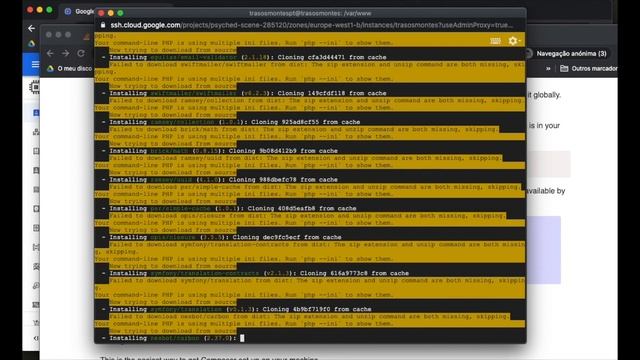The height and width of the screenshot is (360, 640).
Task: Click the Drive bookmark icon in rear window
Action: point(31,43)
